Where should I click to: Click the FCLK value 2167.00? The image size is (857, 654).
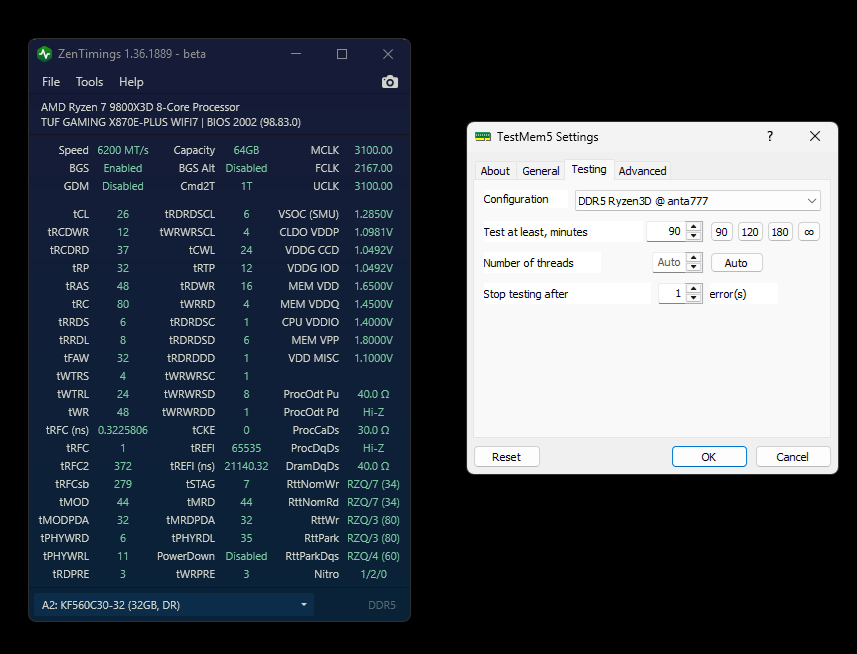point(373,168)
